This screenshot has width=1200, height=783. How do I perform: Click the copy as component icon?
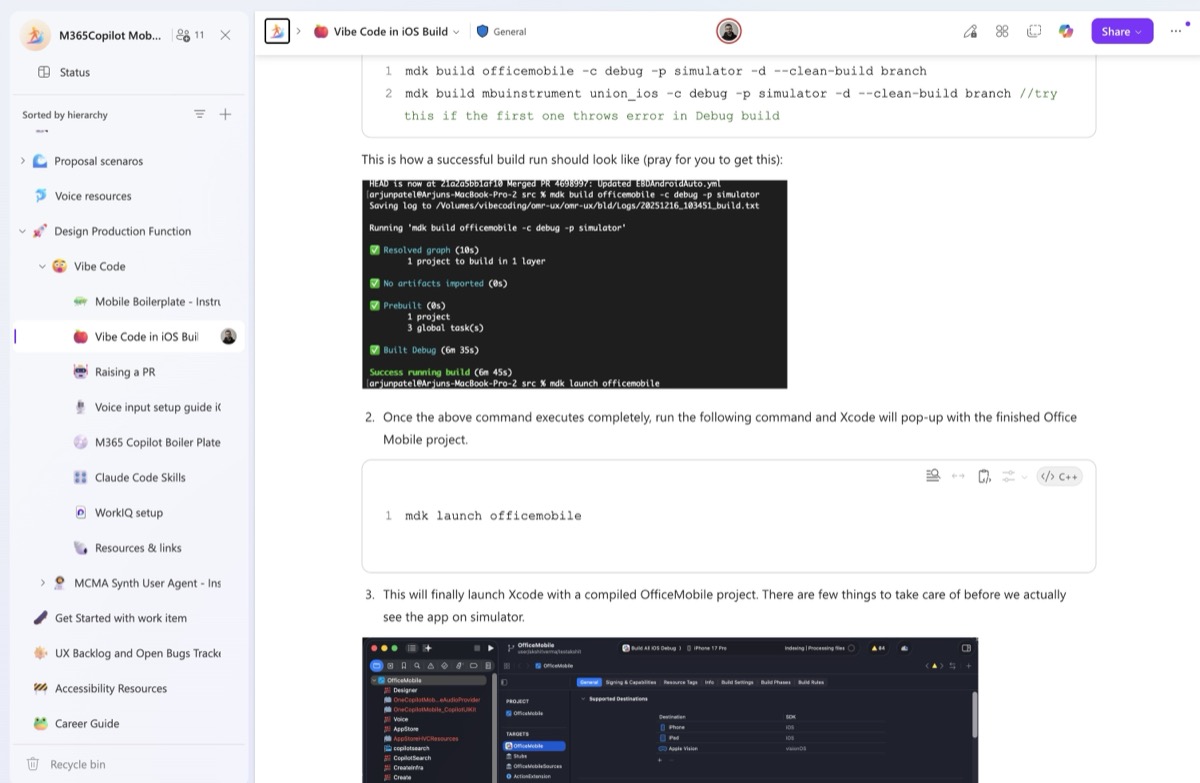tap(1034, 32)
